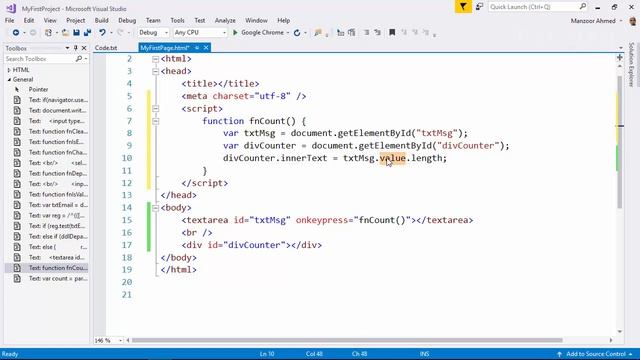
Task: Open the Google Chrome browser dropdown arrow
Action: [288, 33]
